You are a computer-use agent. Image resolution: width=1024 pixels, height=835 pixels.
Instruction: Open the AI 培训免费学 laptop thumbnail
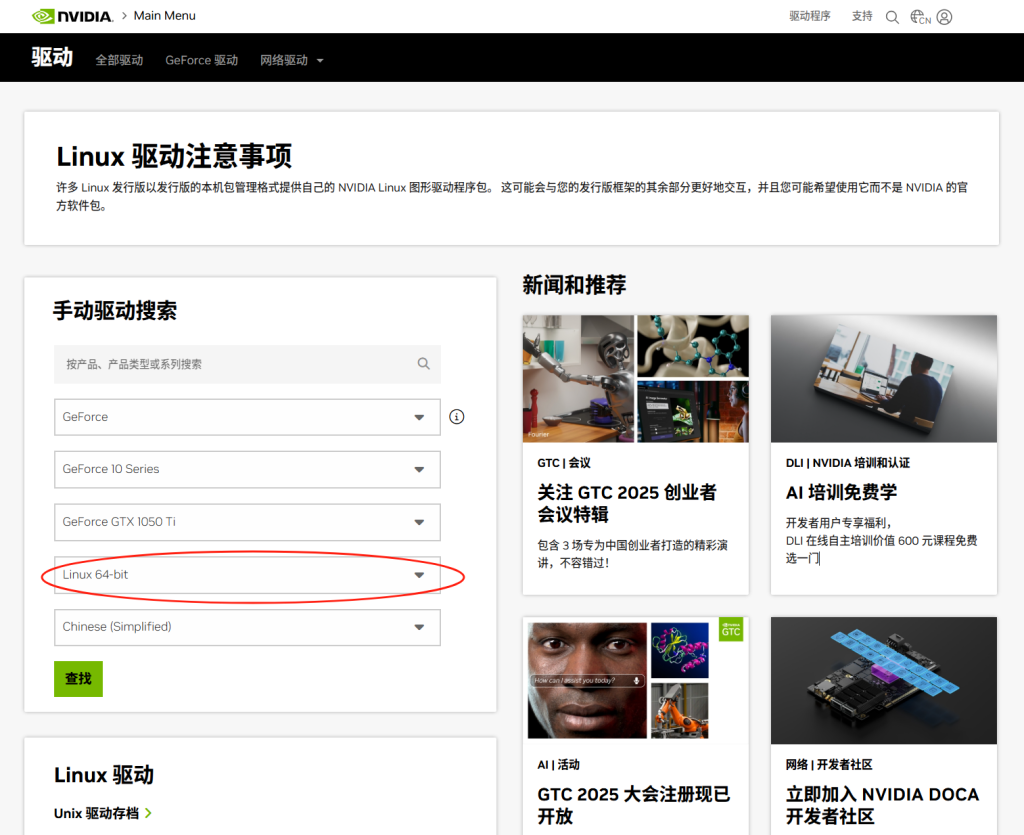point(883,378)
